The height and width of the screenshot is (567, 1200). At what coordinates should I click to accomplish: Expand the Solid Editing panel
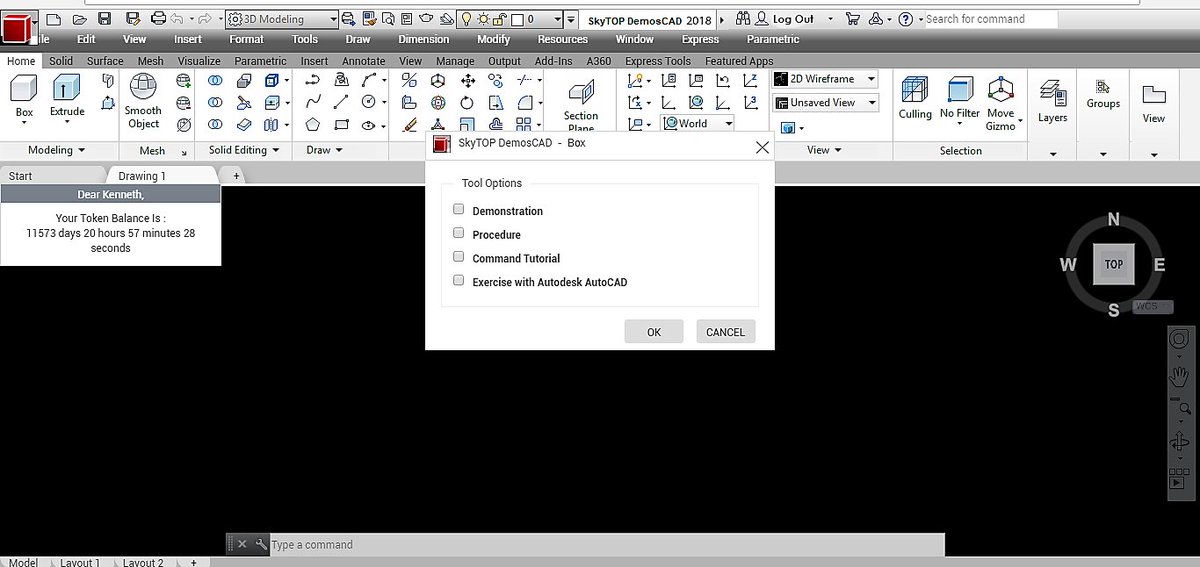(244, 150)
